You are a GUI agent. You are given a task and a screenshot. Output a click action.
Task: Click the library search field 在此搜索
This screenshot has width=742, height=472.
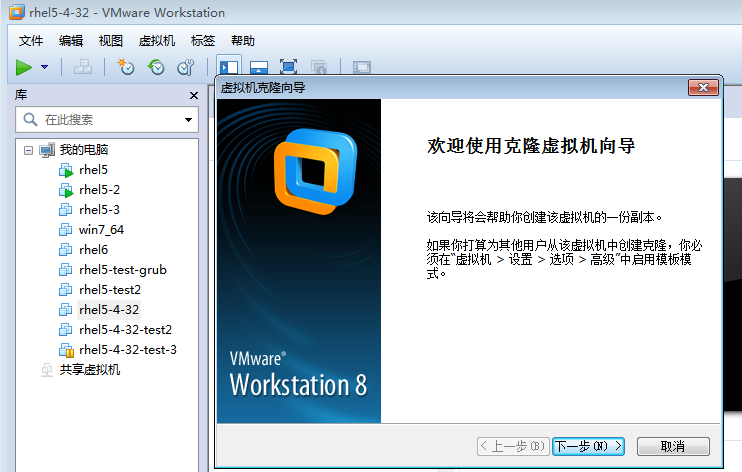pyautogui.click(x=107, y=120)
